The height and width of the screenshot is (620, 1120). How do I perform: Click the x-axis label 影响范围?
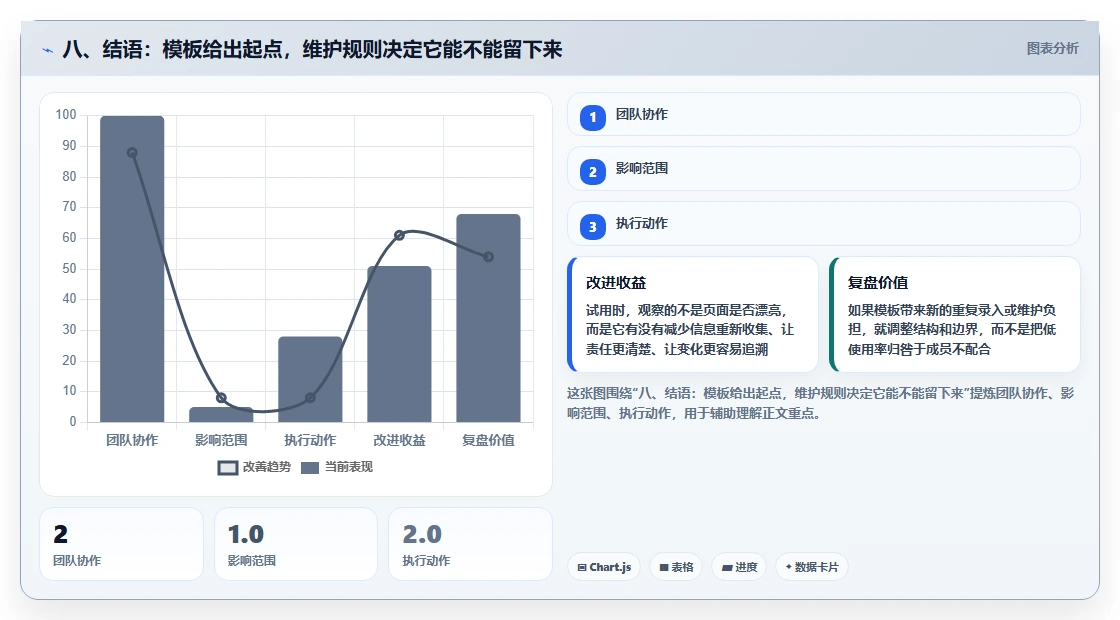(x=221, y=440)
